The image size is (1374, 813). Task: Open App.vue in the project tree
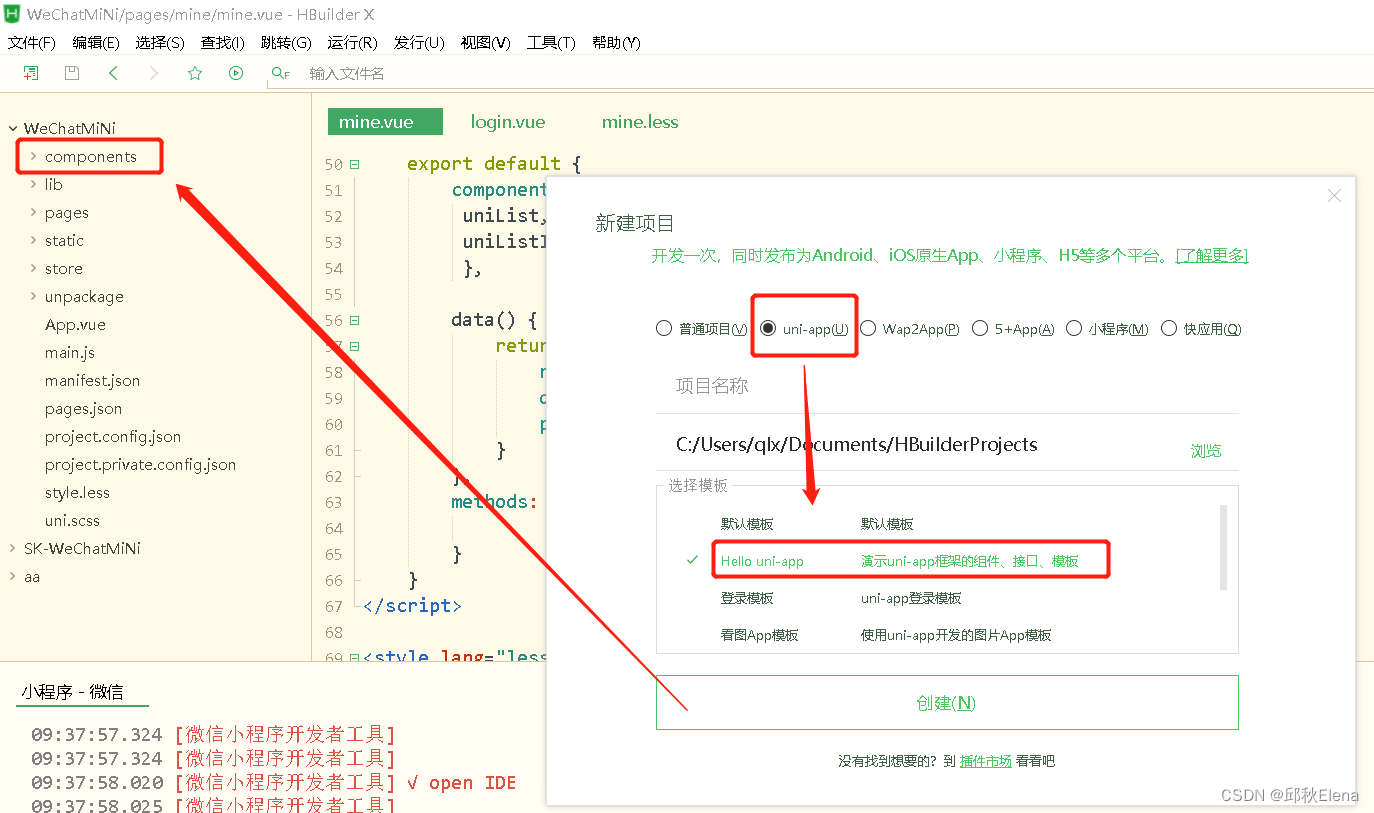[75, 325]
